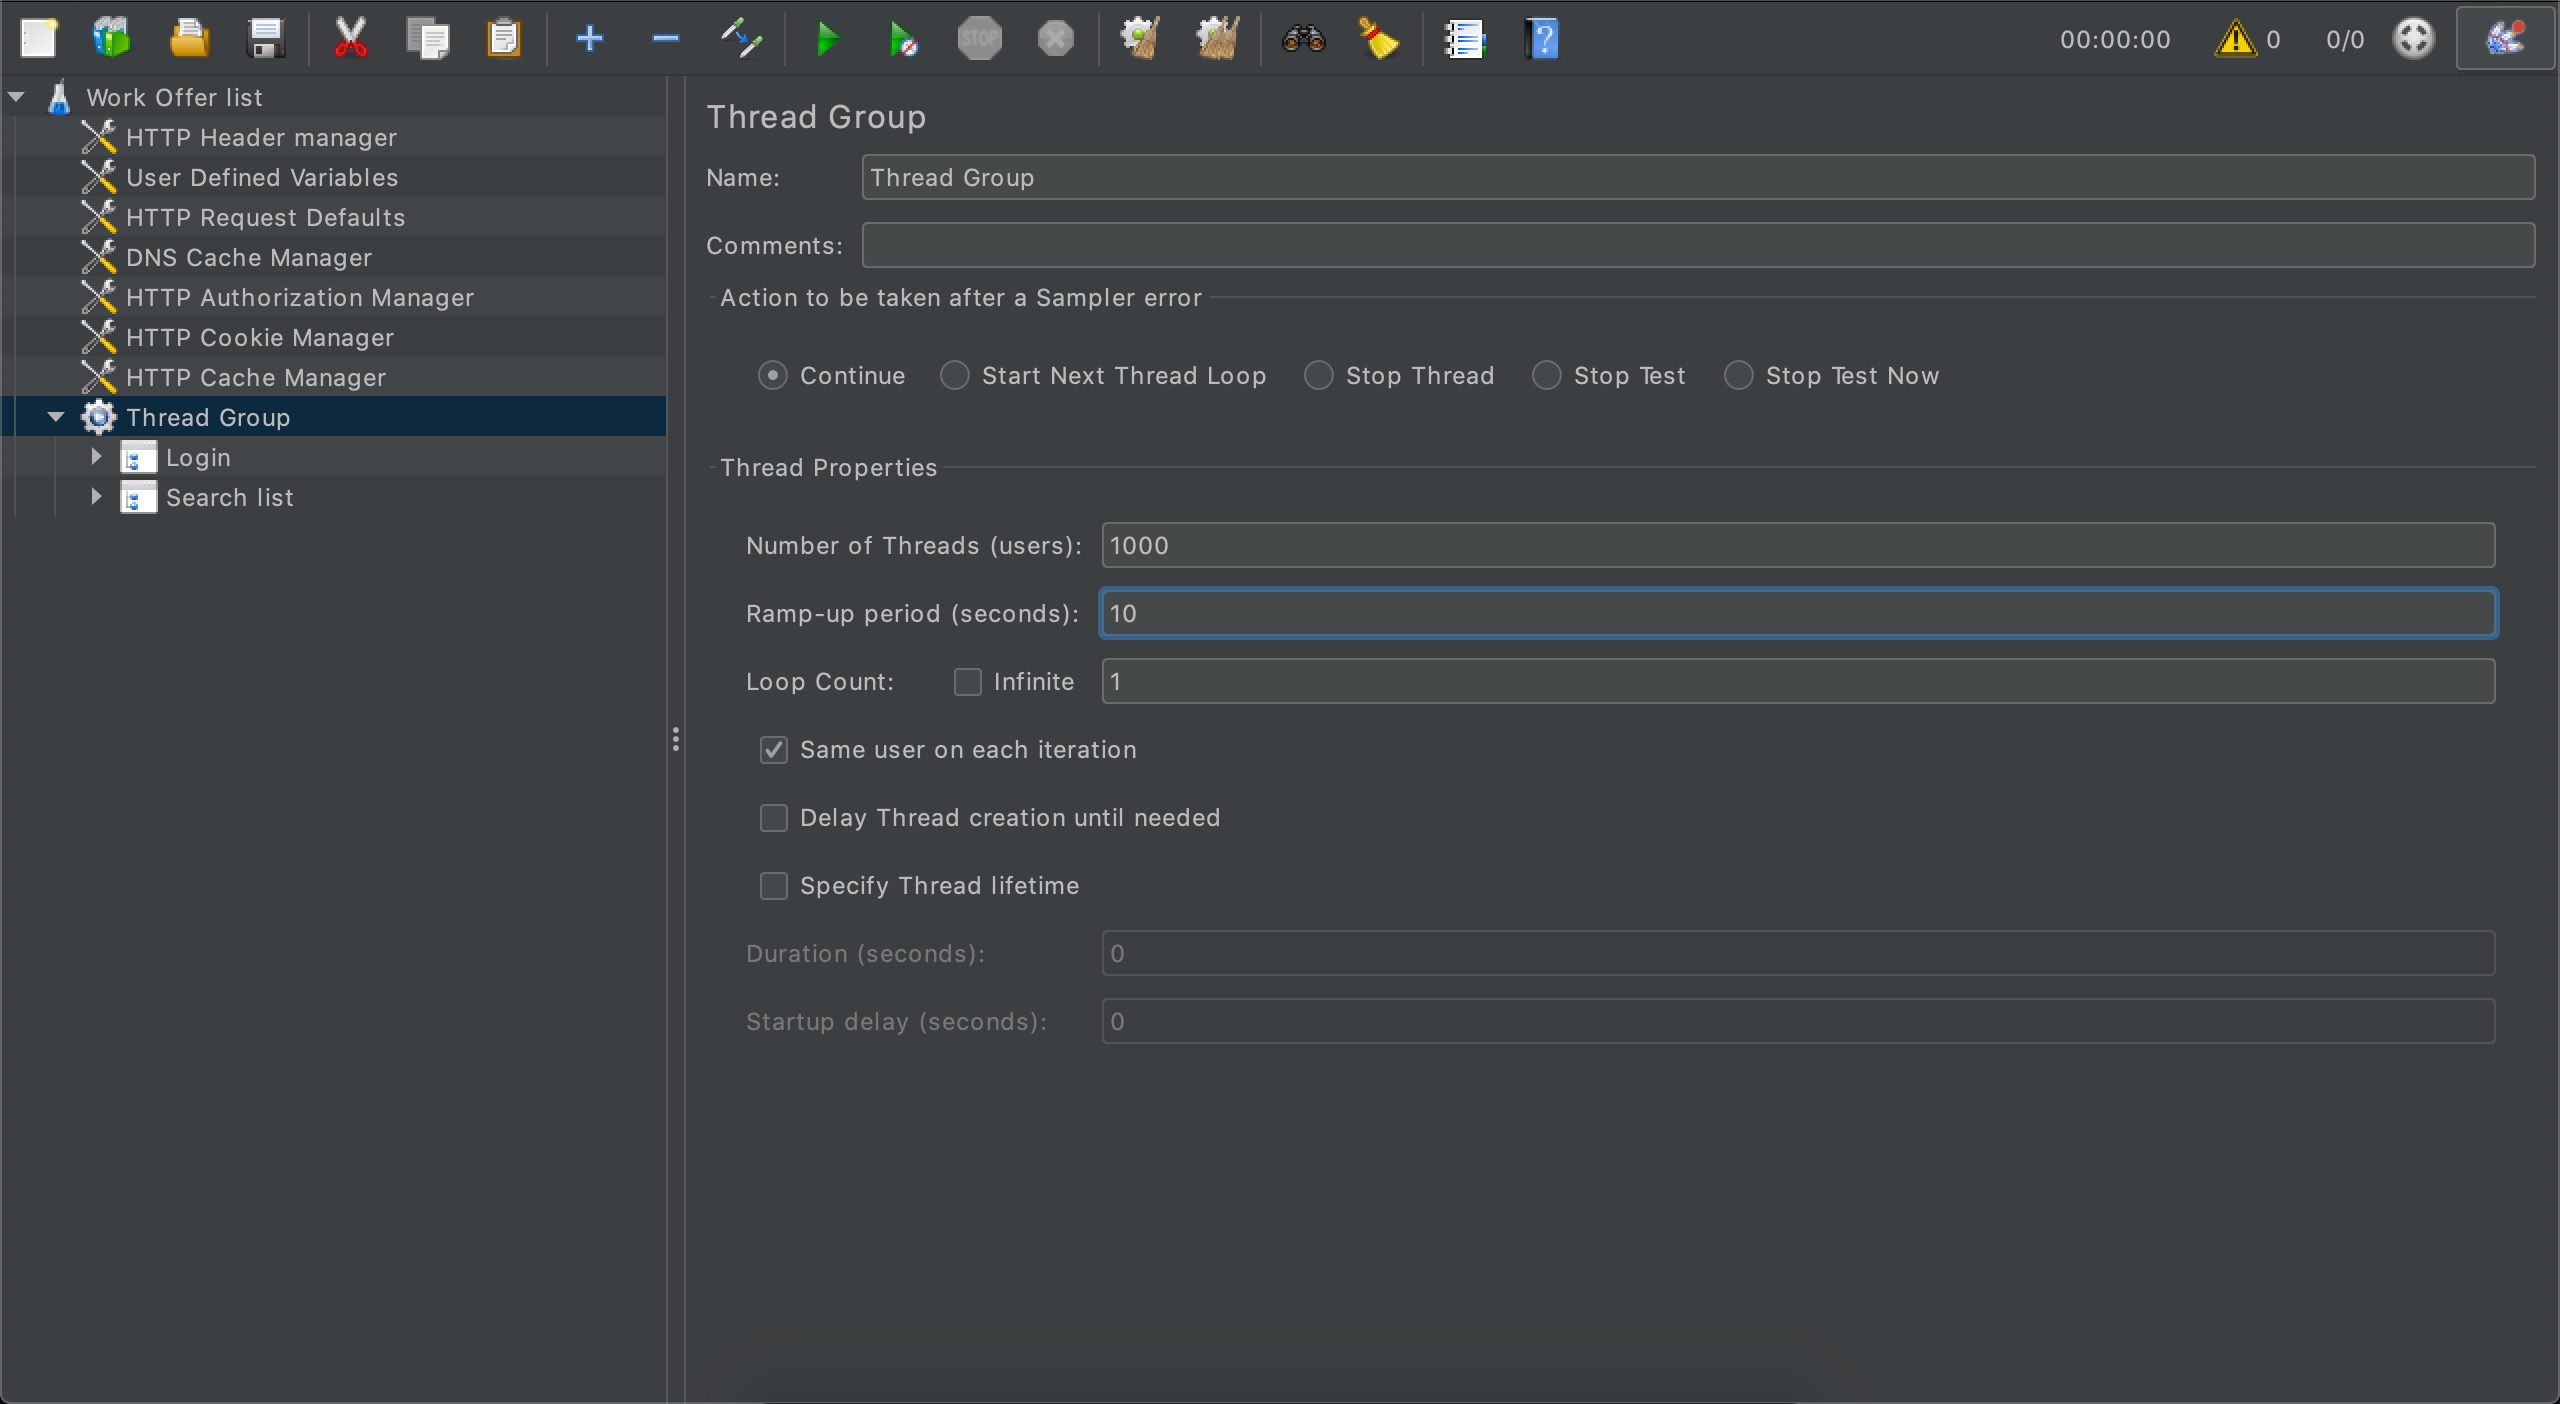Cut with the scissors icon
2560x1404 pixels.
pos(351,39)
